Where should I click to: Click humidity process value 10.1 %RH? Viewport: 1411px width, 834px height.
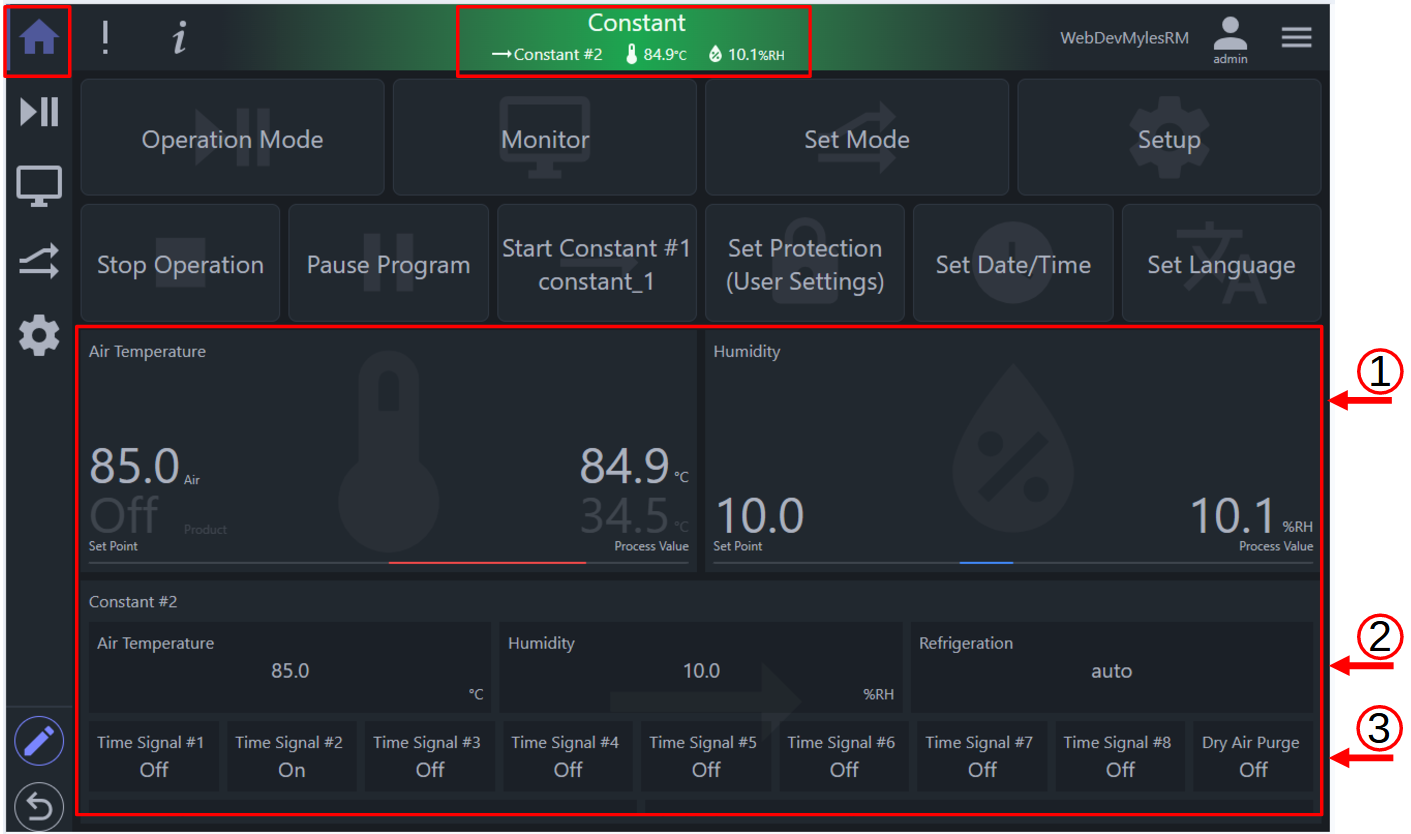coord(1250,516)
